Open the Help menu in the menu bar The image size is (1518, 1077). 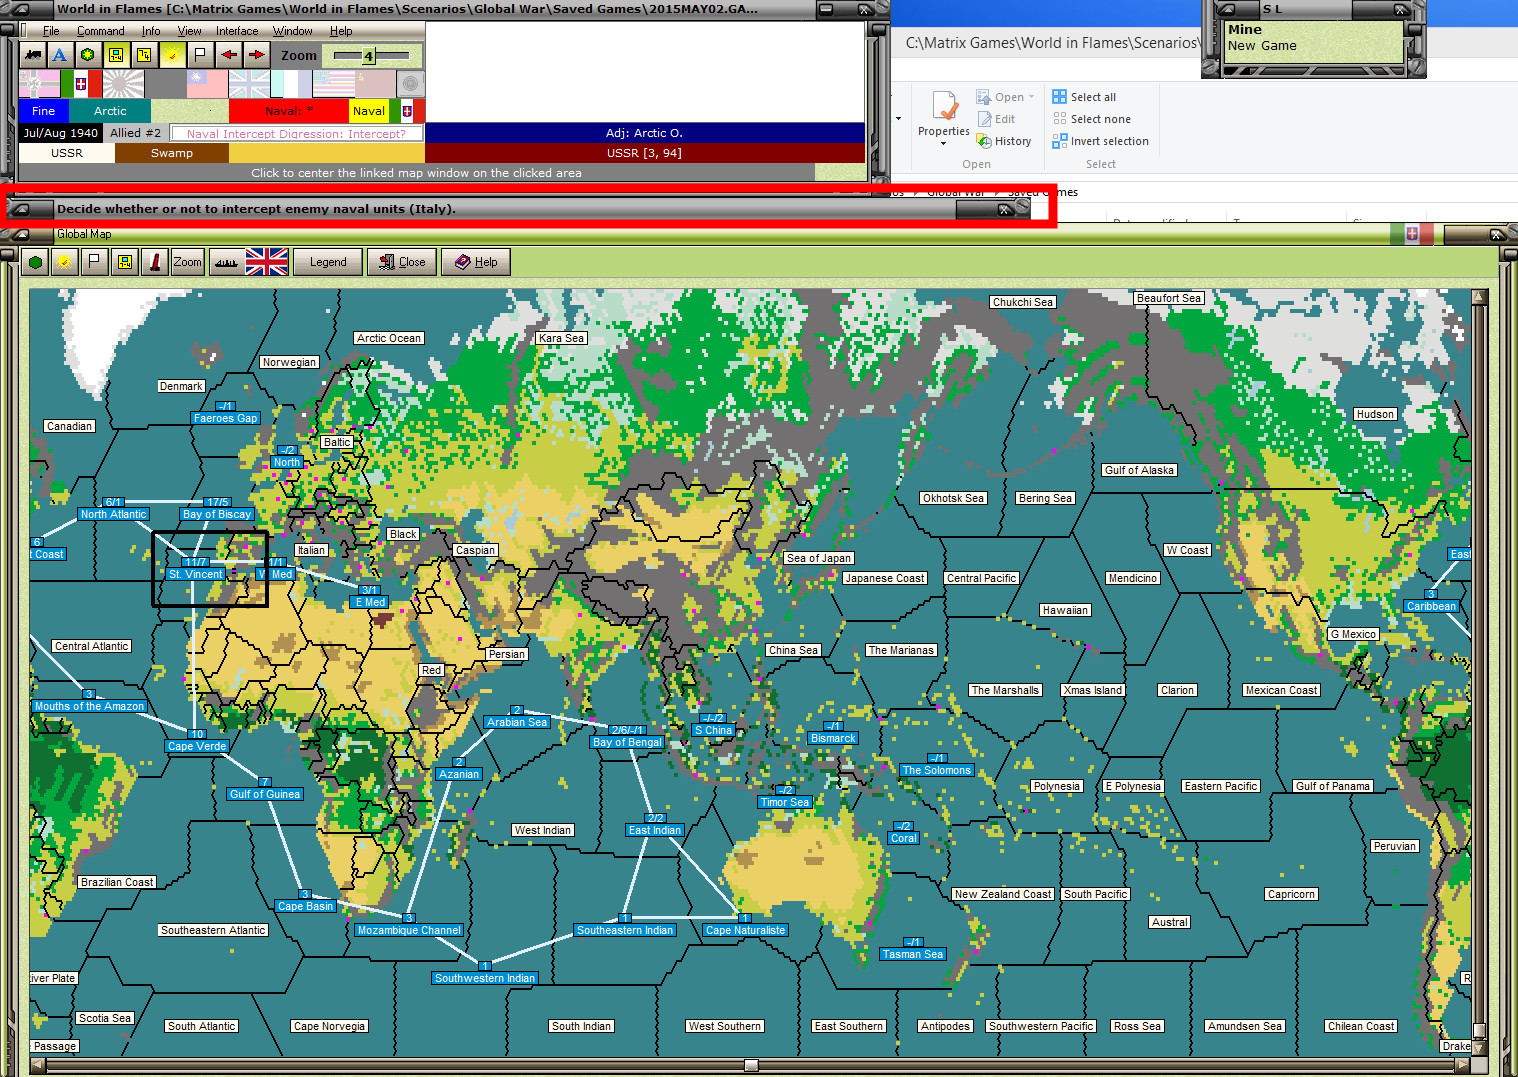341,31
